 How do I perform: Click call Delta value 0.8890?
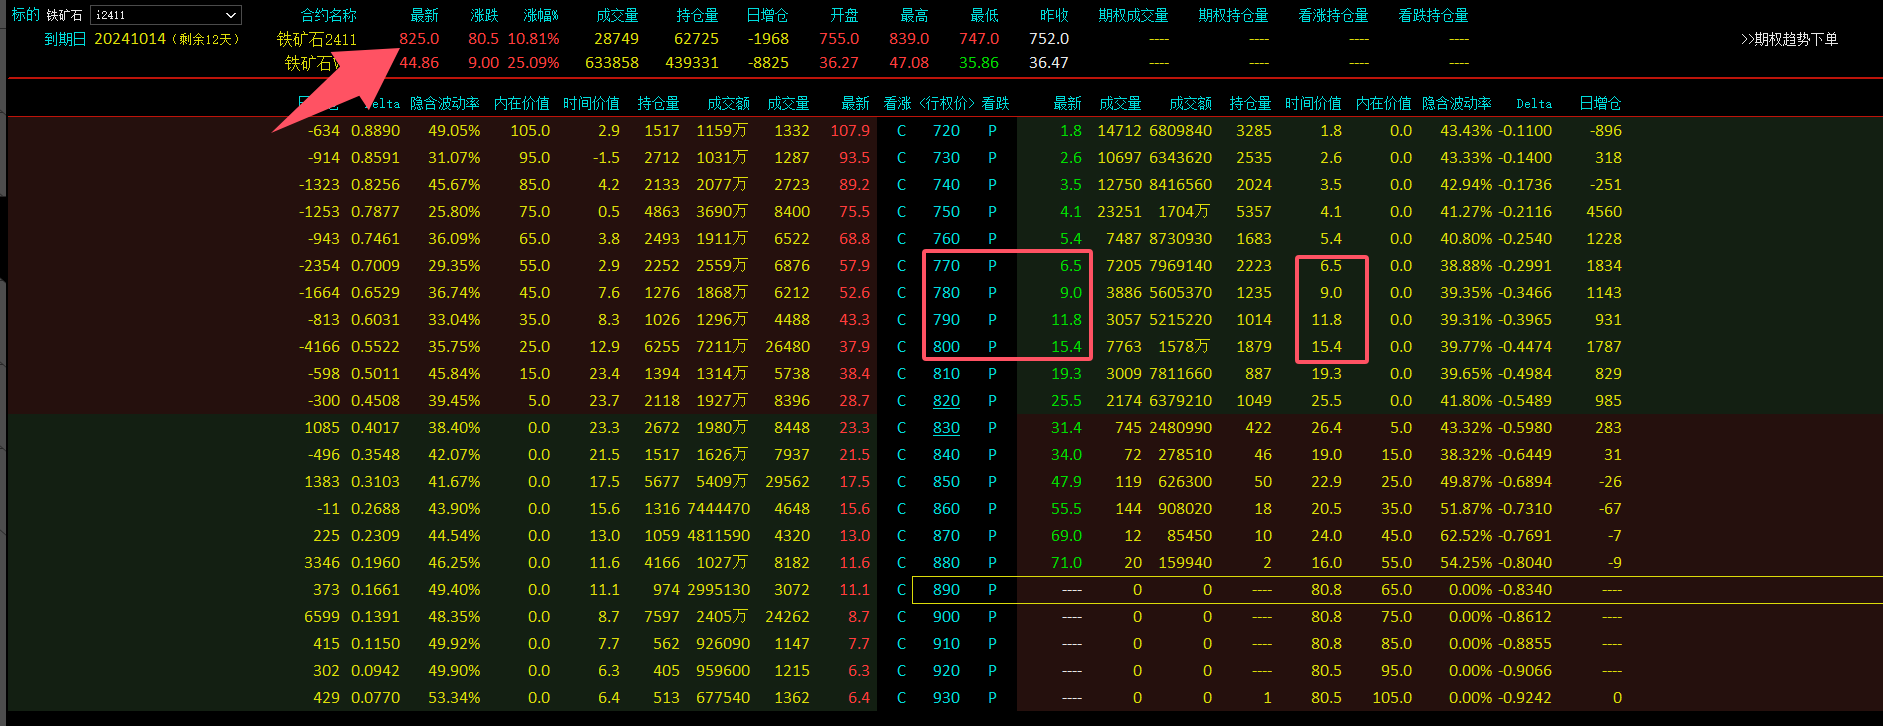tap(375, 131)
